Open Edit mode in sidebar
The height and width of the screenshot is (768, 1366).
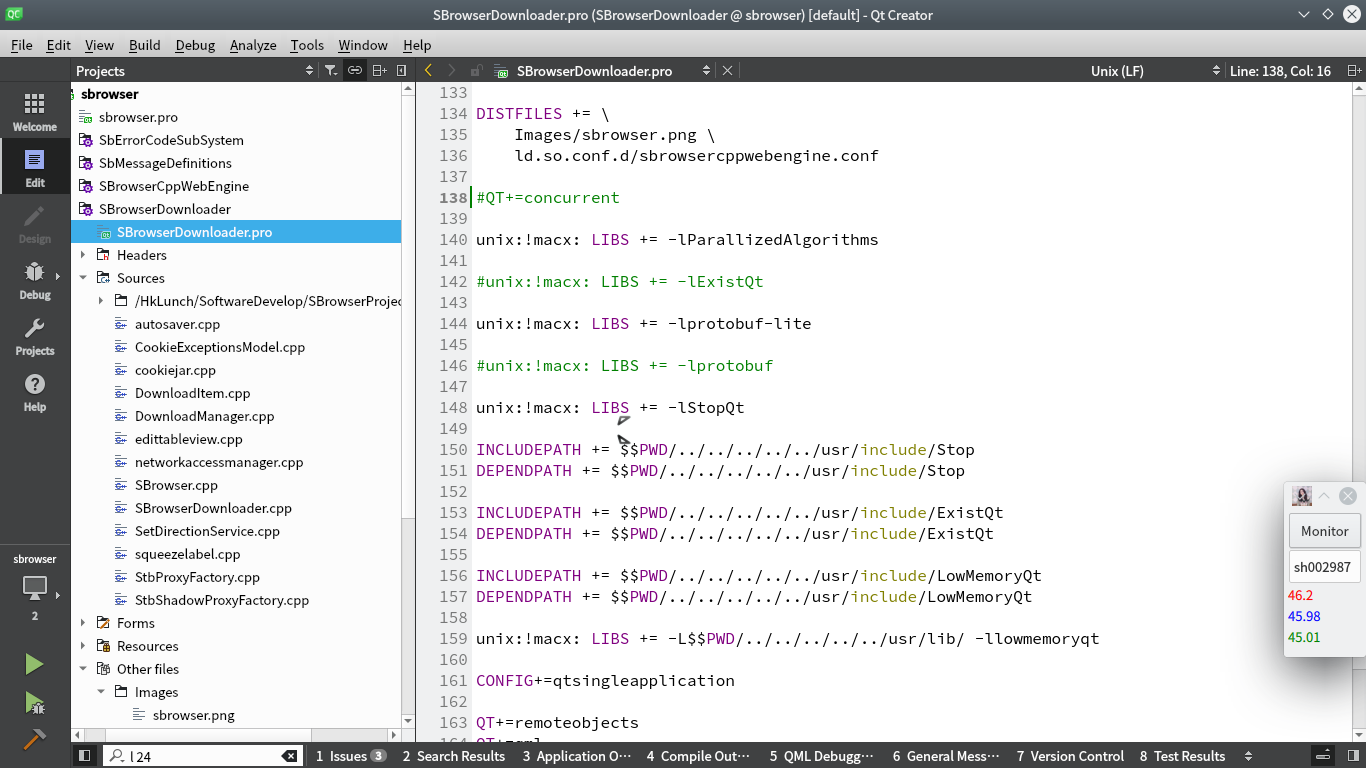tap(35, 168)
